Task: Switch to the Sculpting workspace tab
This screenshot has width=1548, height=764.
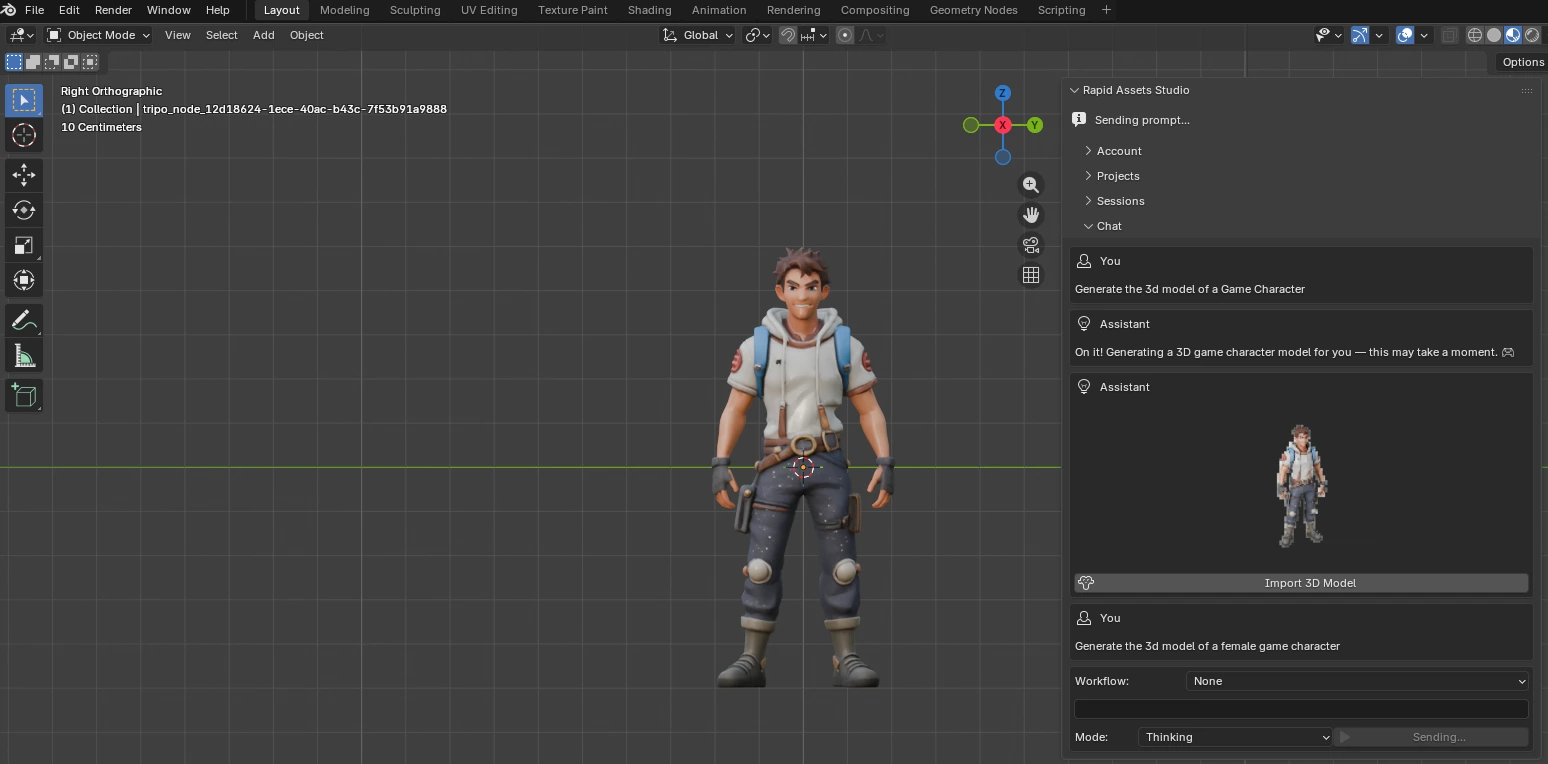Action: [x=415, y=10]
